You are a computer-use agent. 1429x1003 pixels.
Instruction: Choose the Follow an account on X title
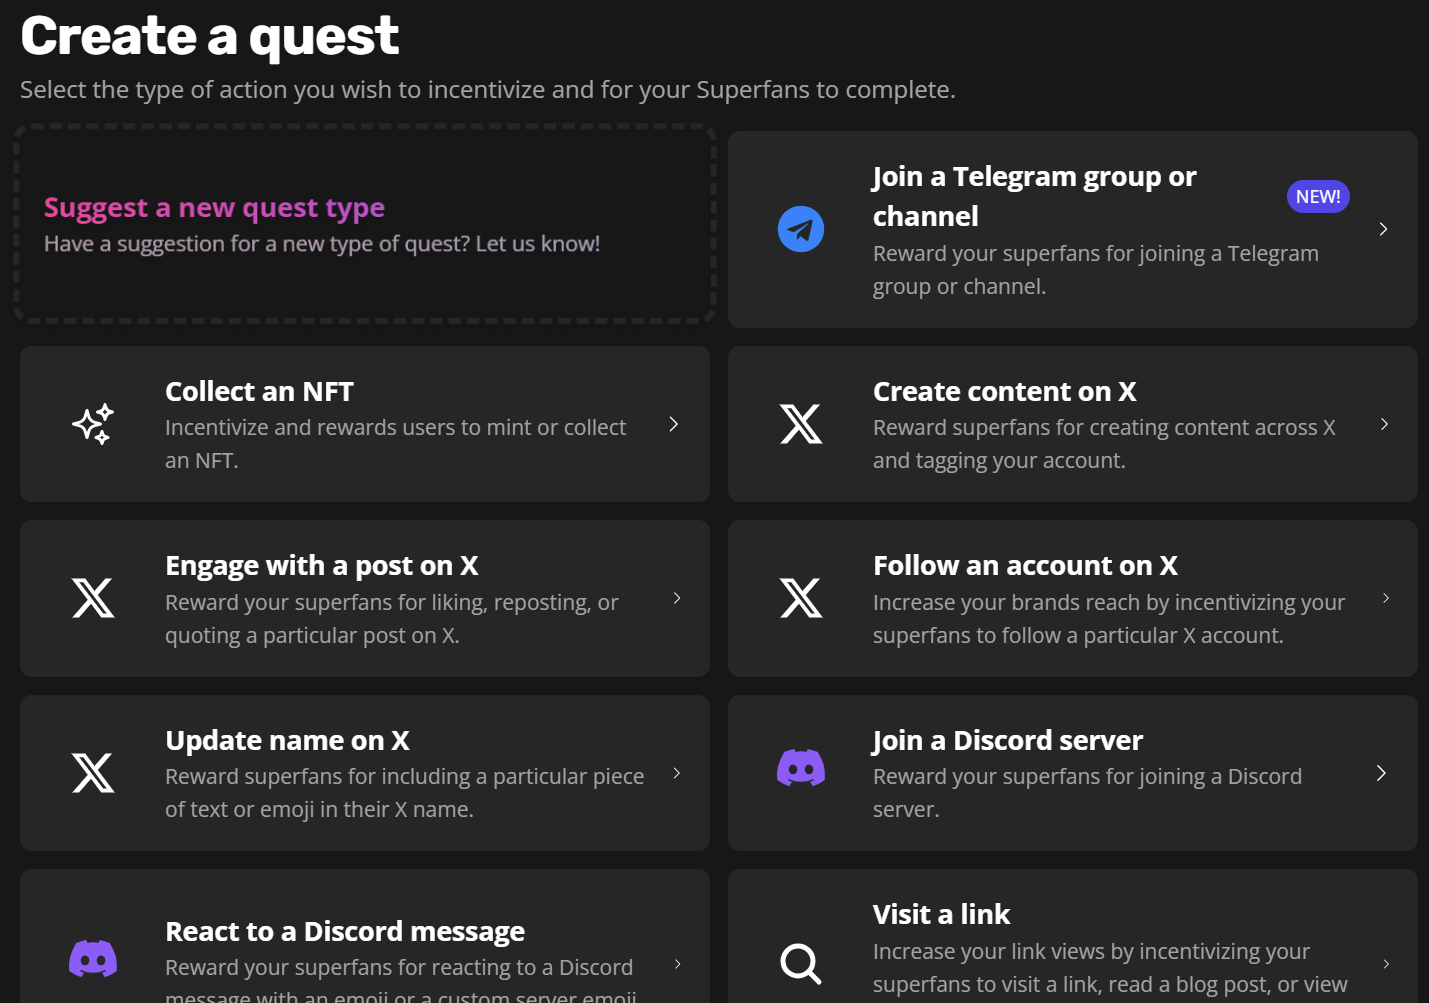click(1025, 566)
